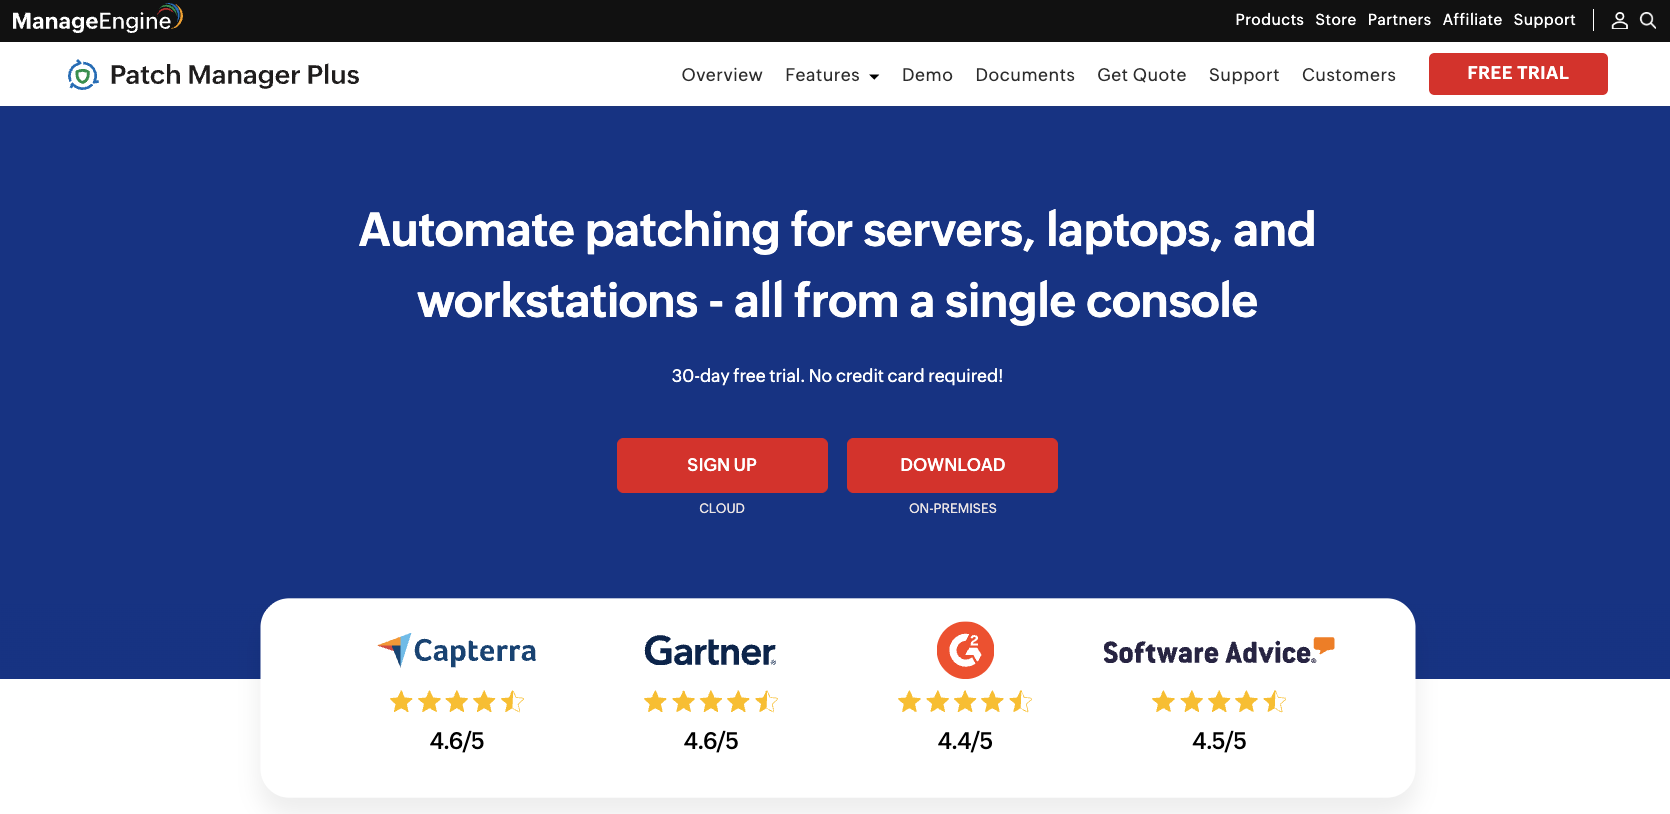Click the ON-PREMISES label under Download
The width and height of the screenshot is (1670, 814).
click(x=952, y=508)
